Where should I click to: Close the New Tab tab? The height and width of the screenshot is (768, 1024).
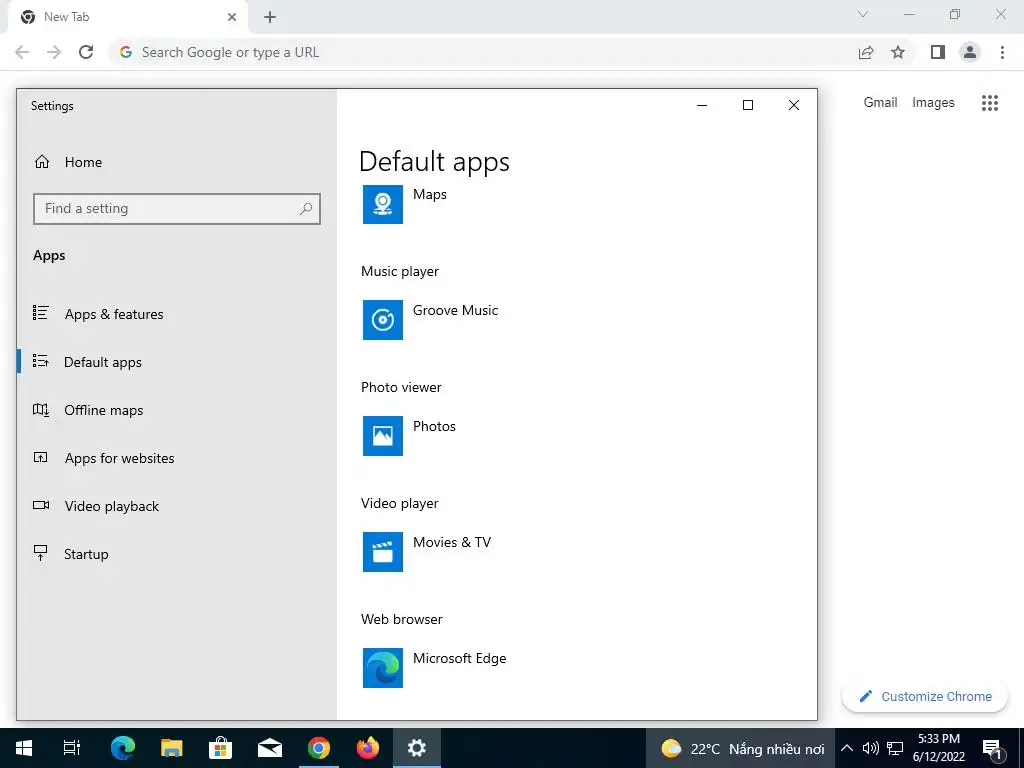coord(232,17)
